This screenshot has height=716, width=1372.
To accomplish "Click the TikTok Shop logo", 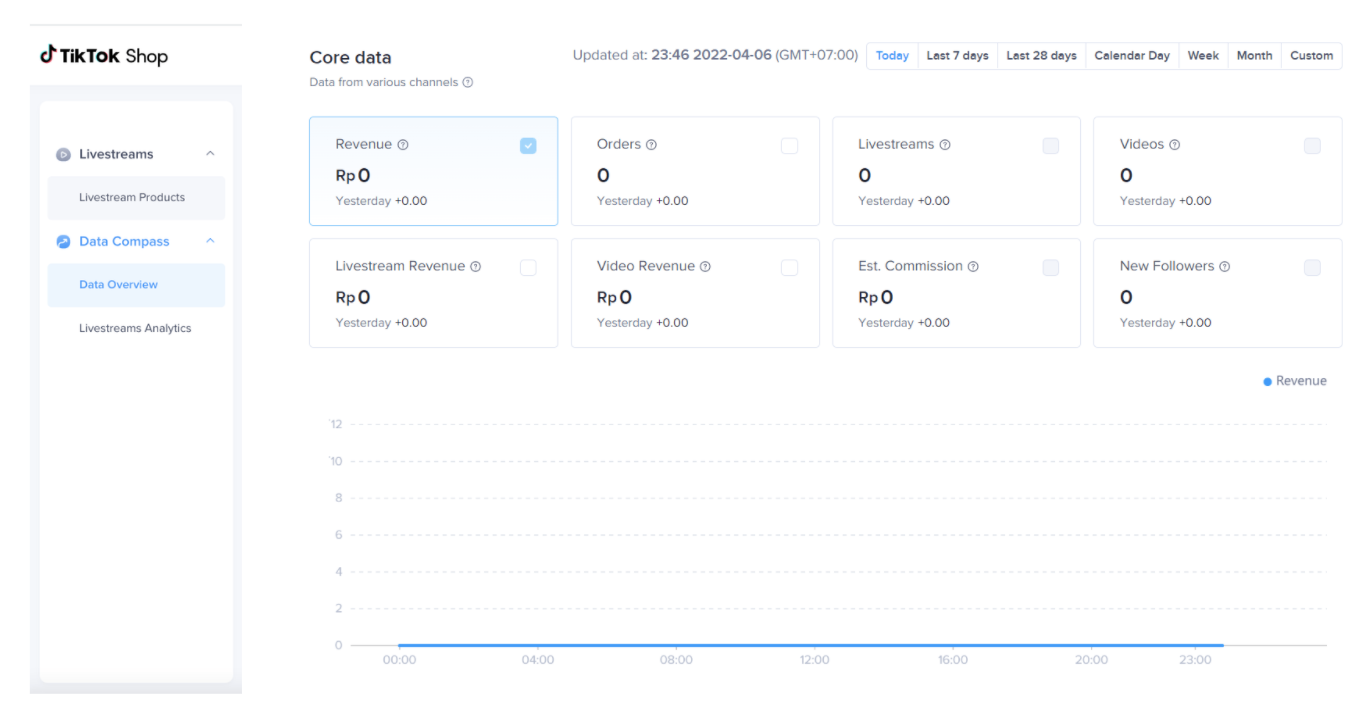I will [104, 56].
